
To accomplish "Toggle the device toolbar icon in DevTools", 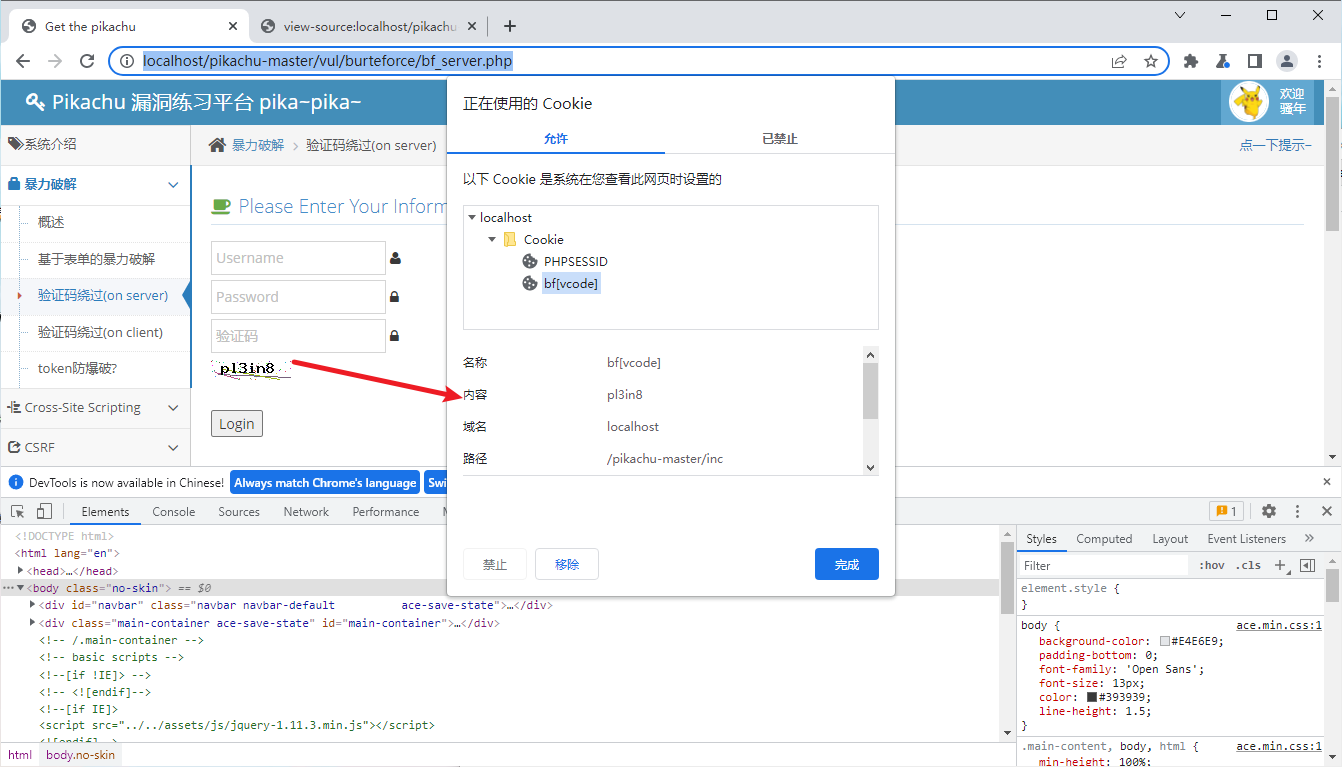I will (44, 511).
